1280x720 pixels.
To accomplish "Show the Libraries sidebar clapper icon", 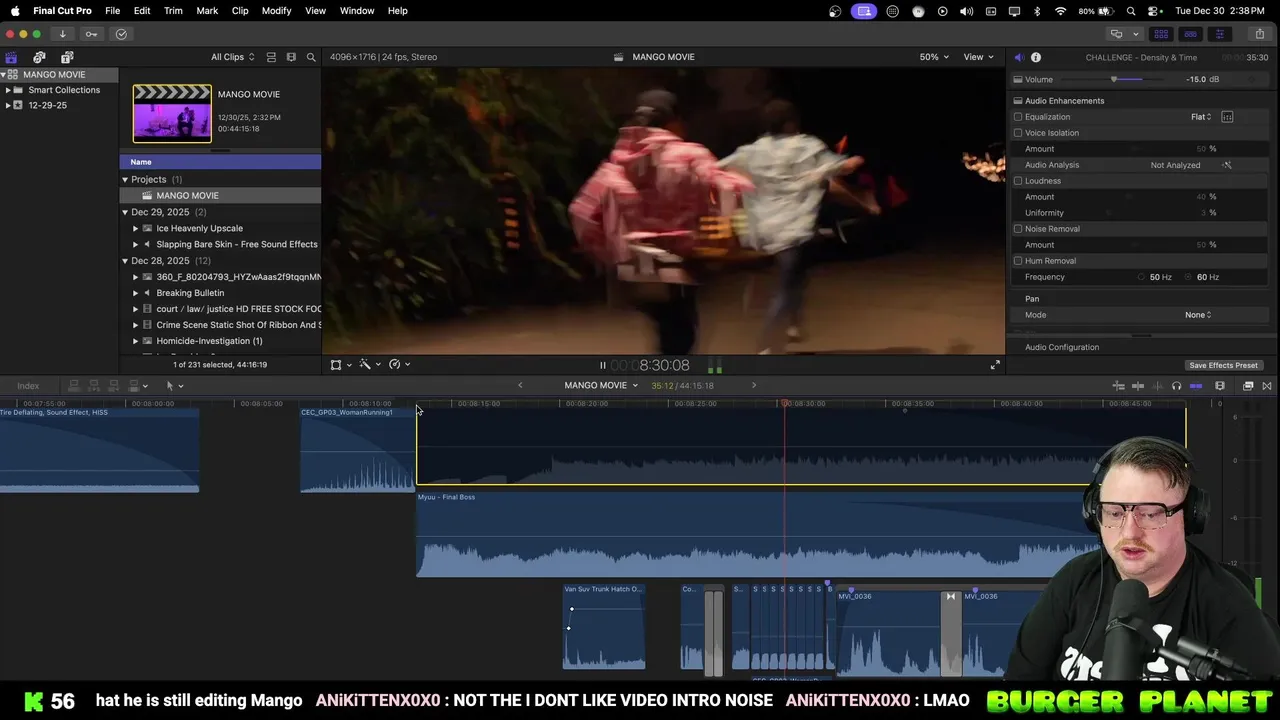I will (x=11, y=57).
